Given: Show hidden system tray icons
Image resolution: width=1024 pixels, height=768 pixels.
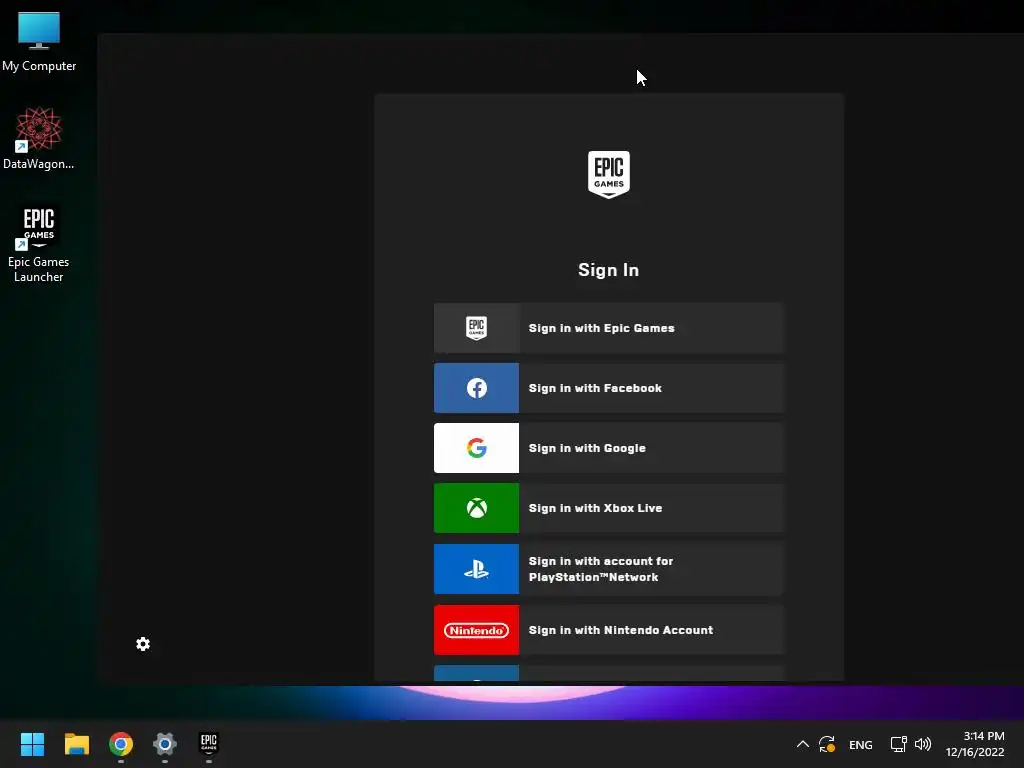Looking at the screenshot, I should pos(803,744).
